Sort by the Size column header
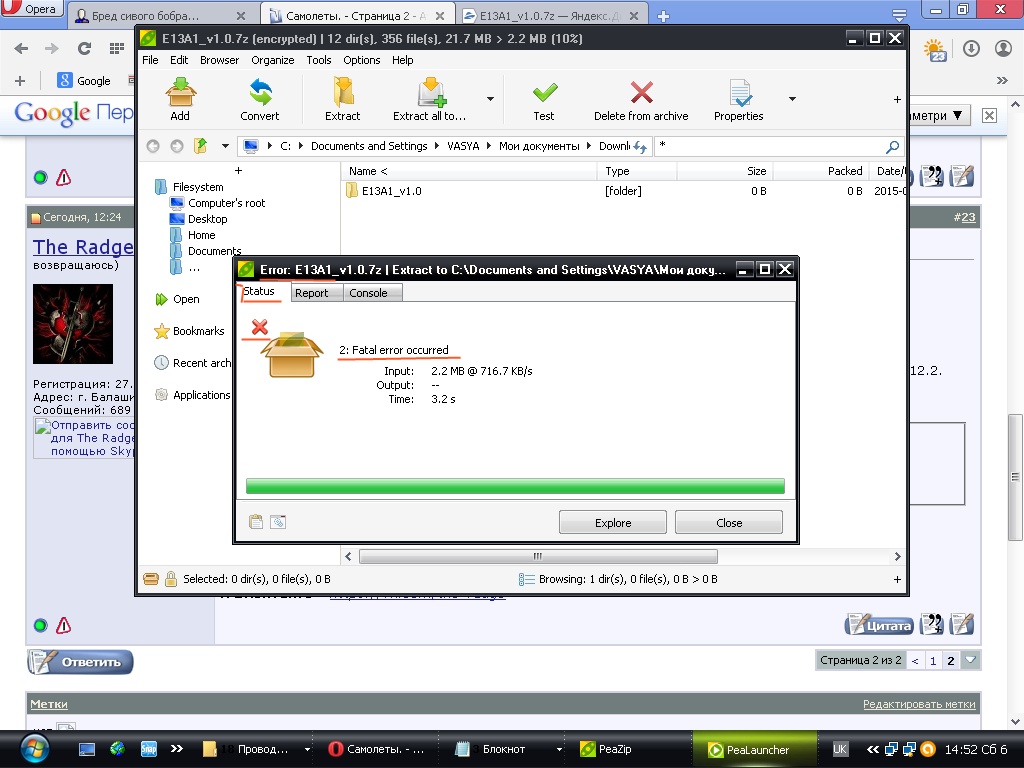 point(725,171)
